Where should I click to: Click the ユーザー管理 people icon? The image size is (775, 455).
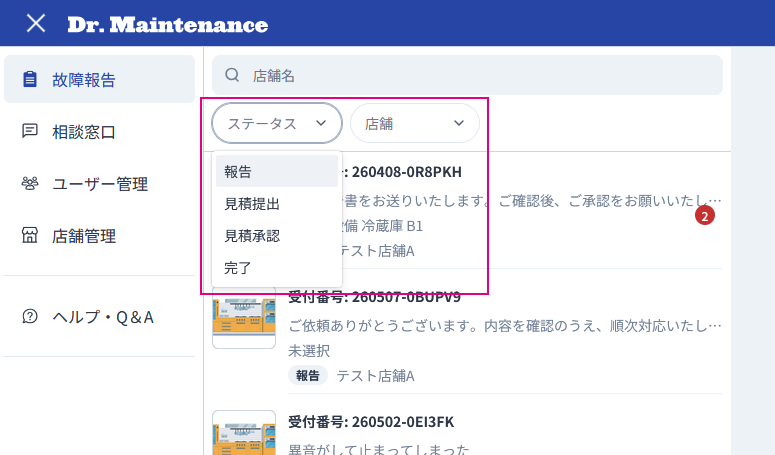[30, 183]
